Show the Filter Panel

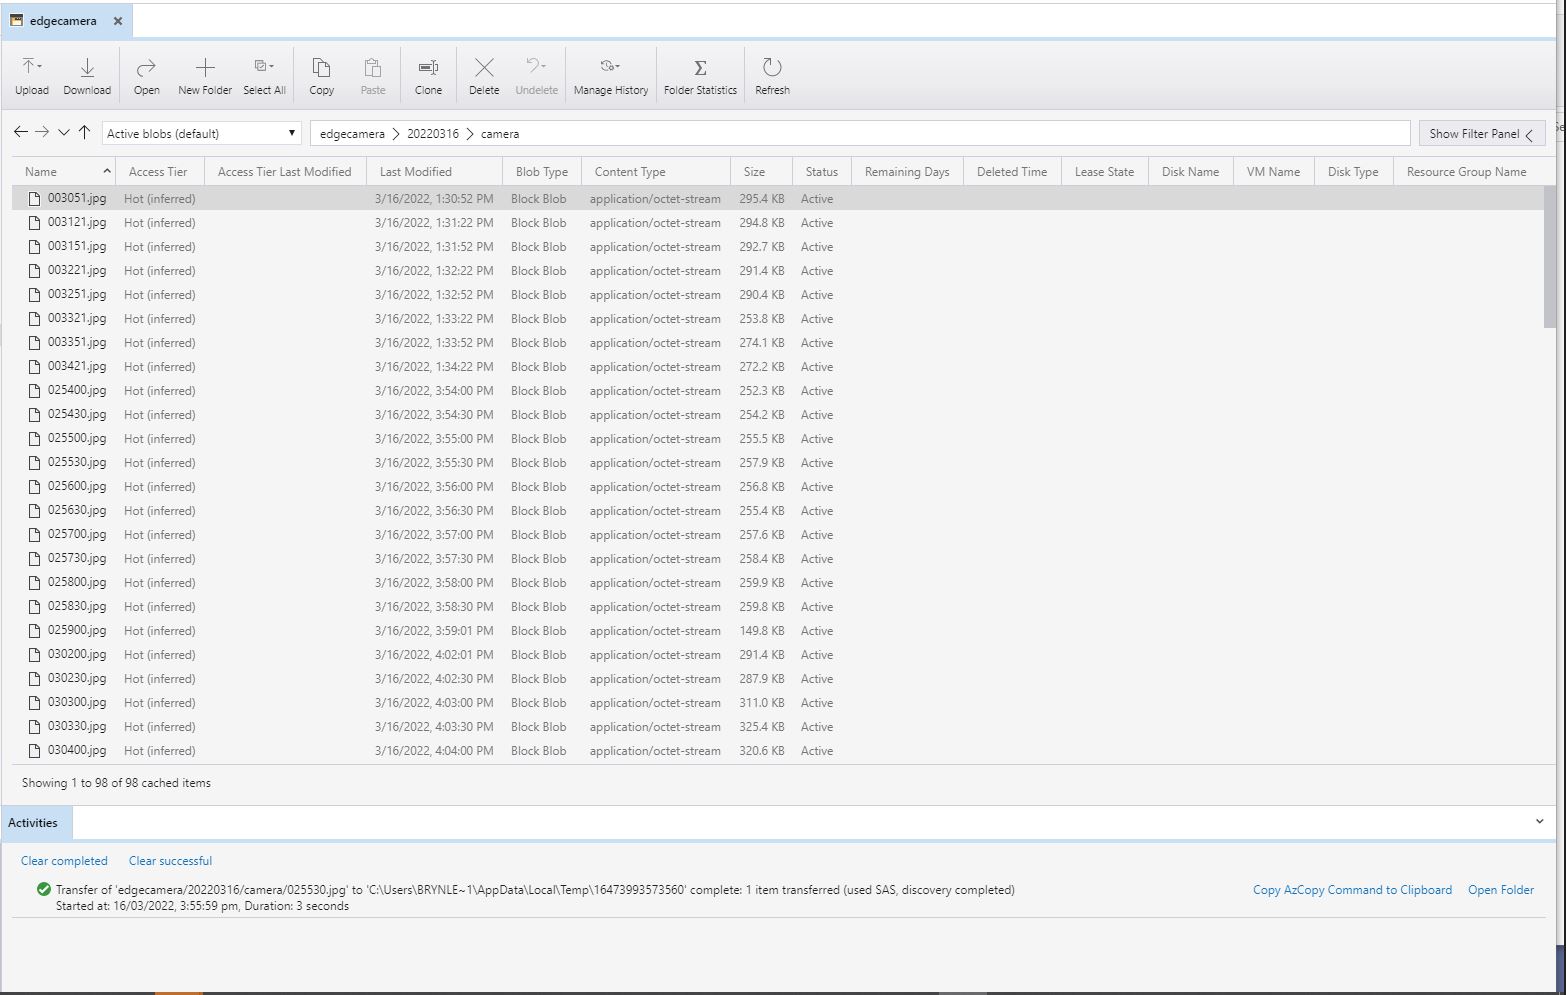click(x=1481, y=133)
